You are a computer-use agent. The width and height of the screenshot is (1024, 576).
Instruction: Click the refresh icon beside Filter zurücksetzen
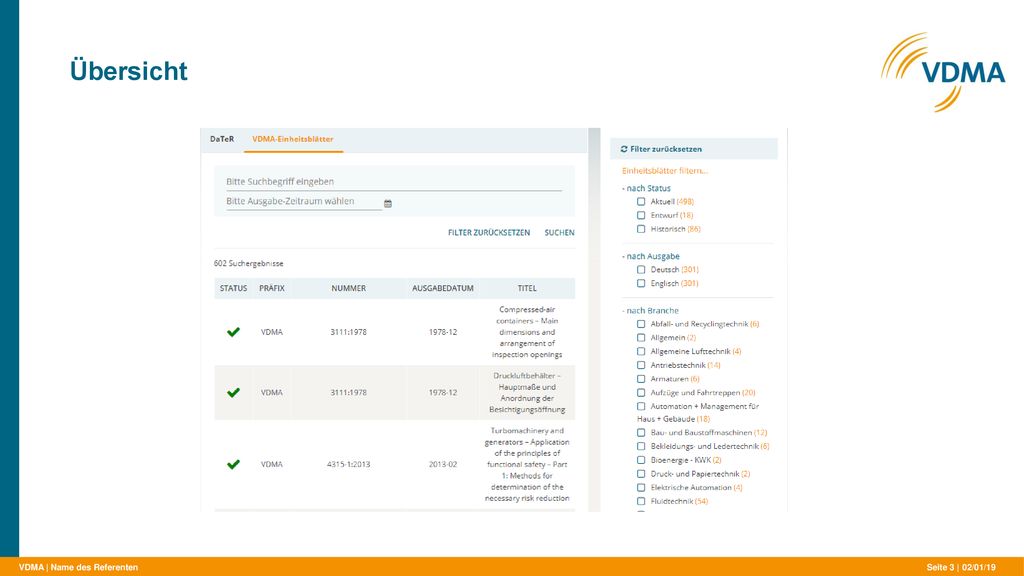point(624,149)
